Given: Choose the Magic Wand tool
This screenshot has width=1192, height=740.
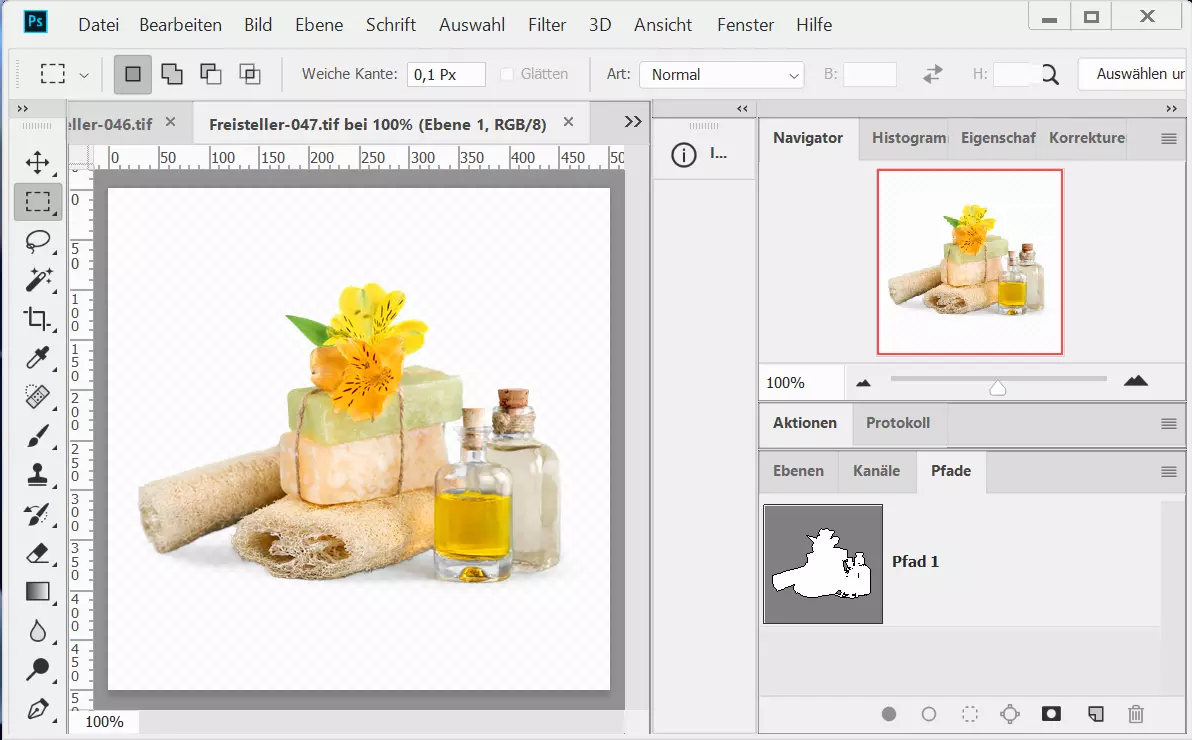Looking at the screenshot, I should click(x=37, y=280).
